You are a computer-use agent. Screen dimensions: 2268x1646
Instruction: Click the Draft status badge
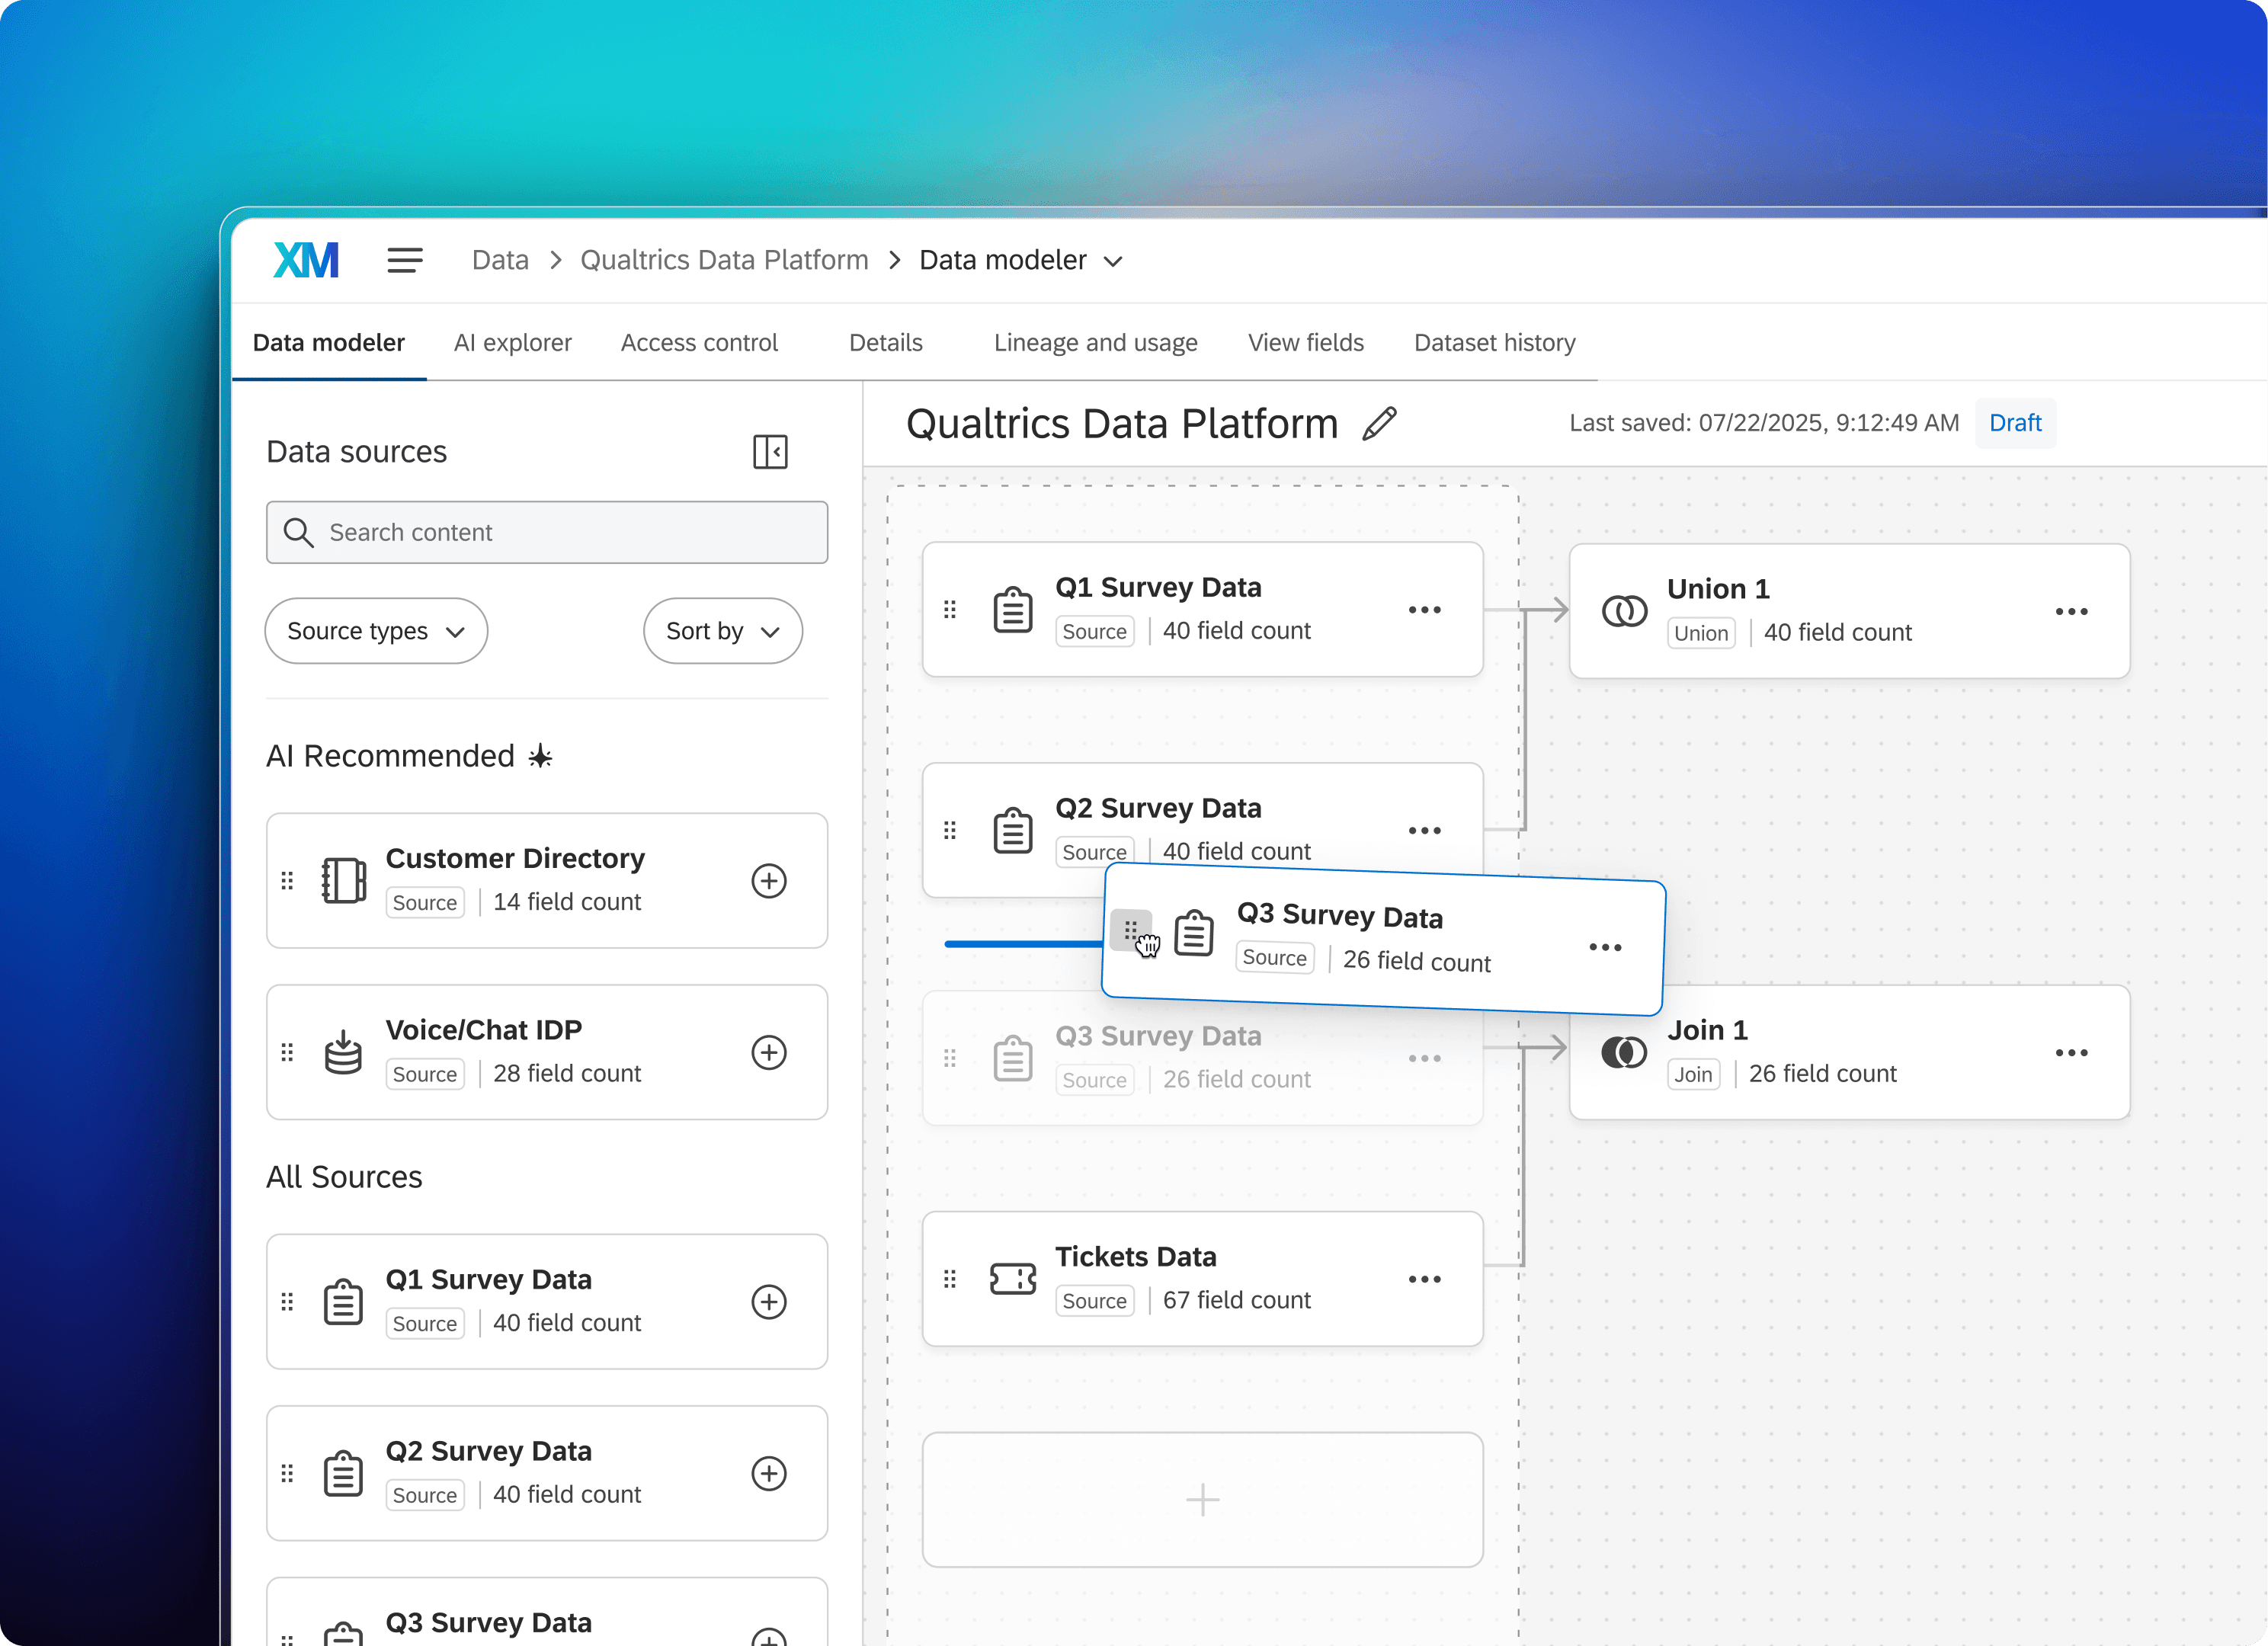coord(2015,423)
